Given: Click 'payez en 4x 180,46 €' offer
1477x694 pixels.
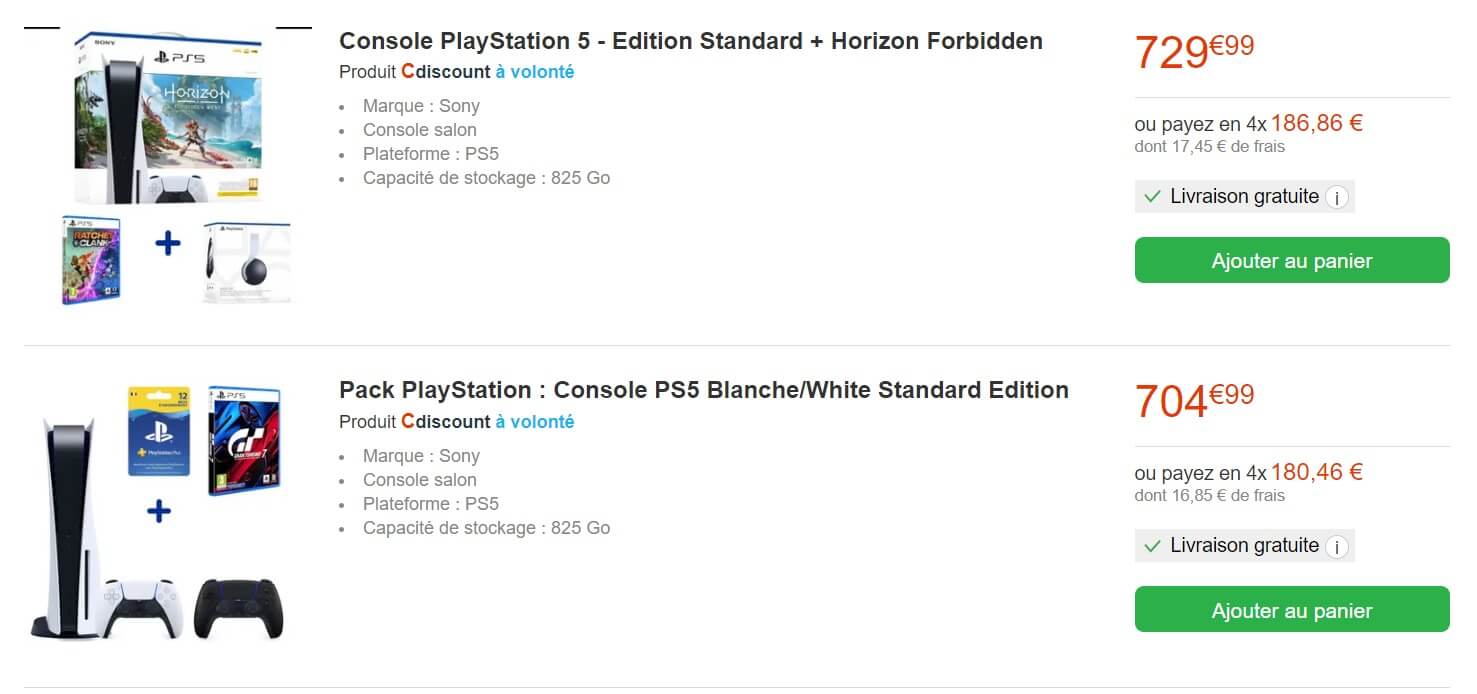Looking at the screenshot, I should (x=1248, y=473).
